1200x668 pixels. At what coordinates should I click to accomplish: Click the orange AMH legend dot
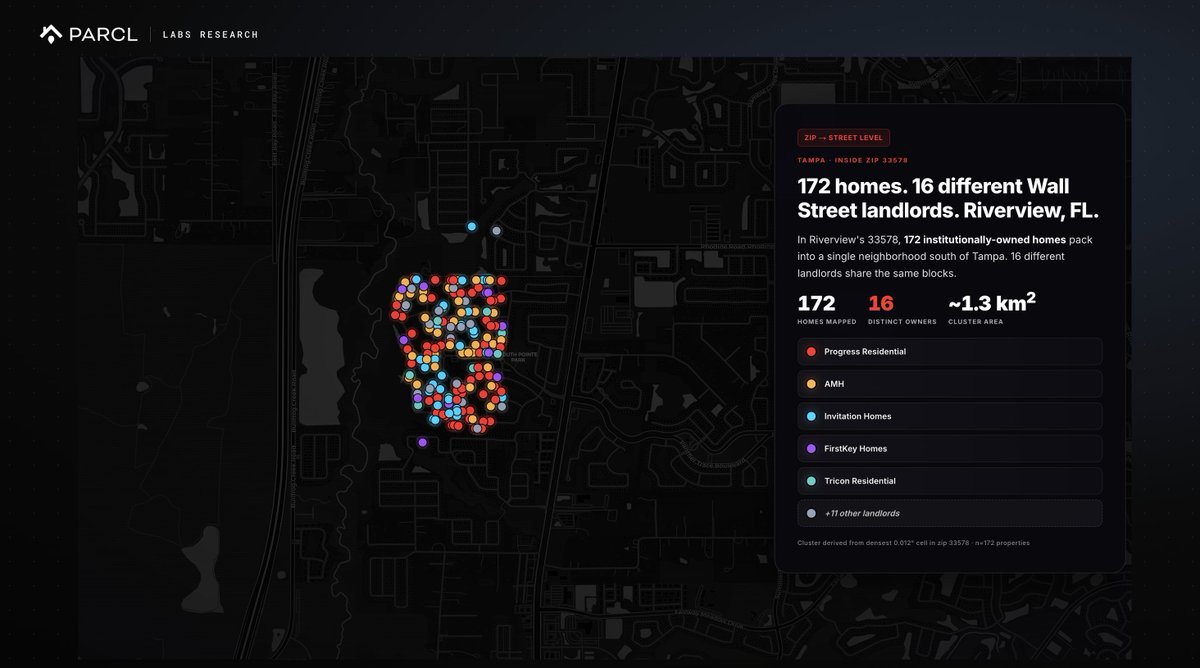811,384
